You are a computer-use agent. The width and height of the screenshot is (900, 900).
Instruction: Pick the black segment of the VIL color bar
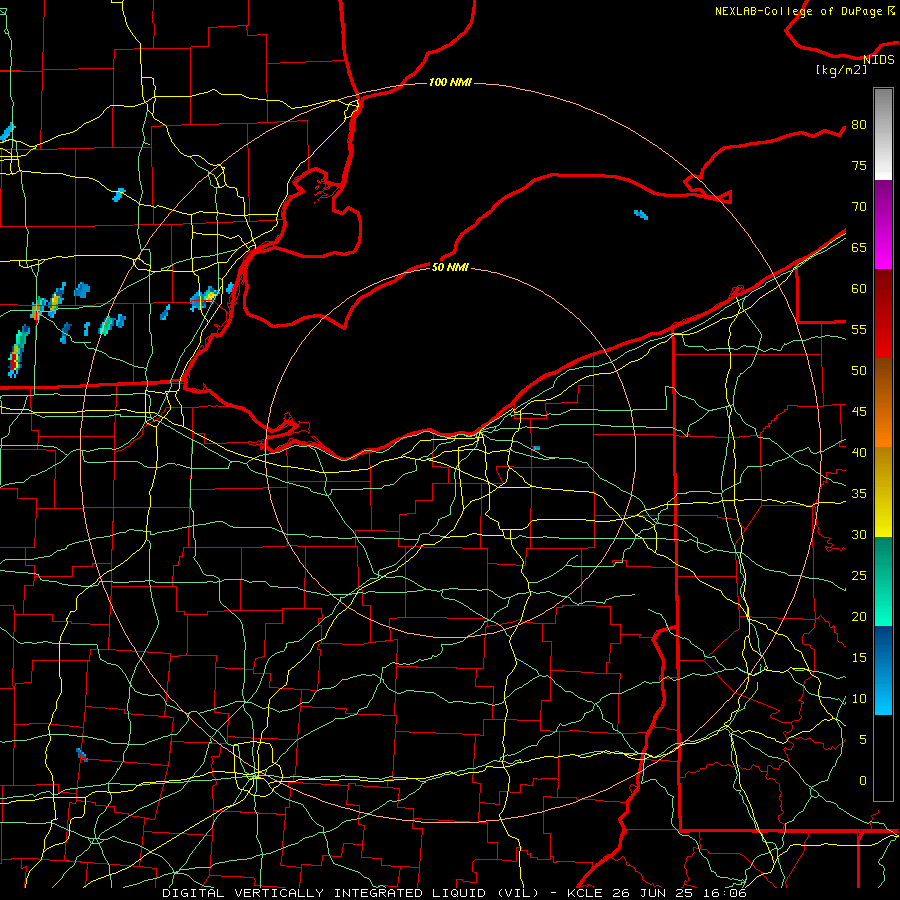[883, 757]
